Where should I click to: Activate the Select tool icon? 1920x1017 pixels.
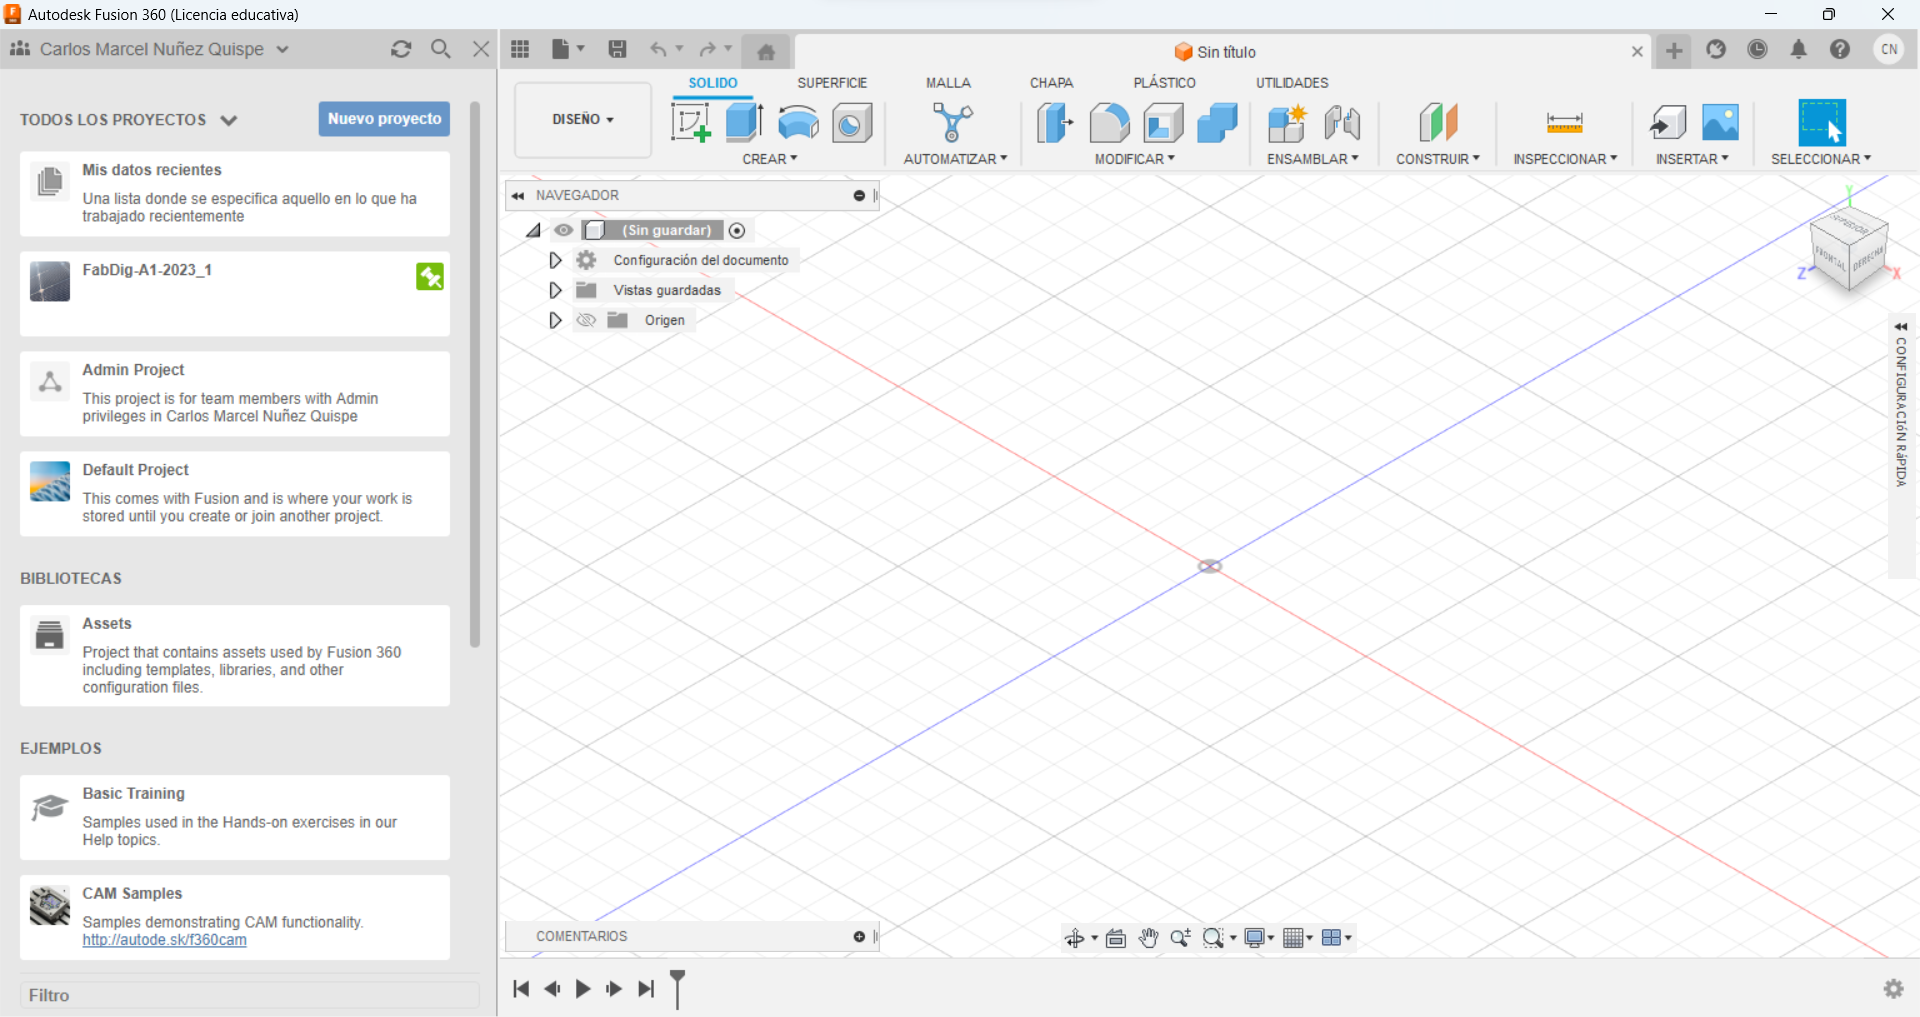pos(1821,123)
